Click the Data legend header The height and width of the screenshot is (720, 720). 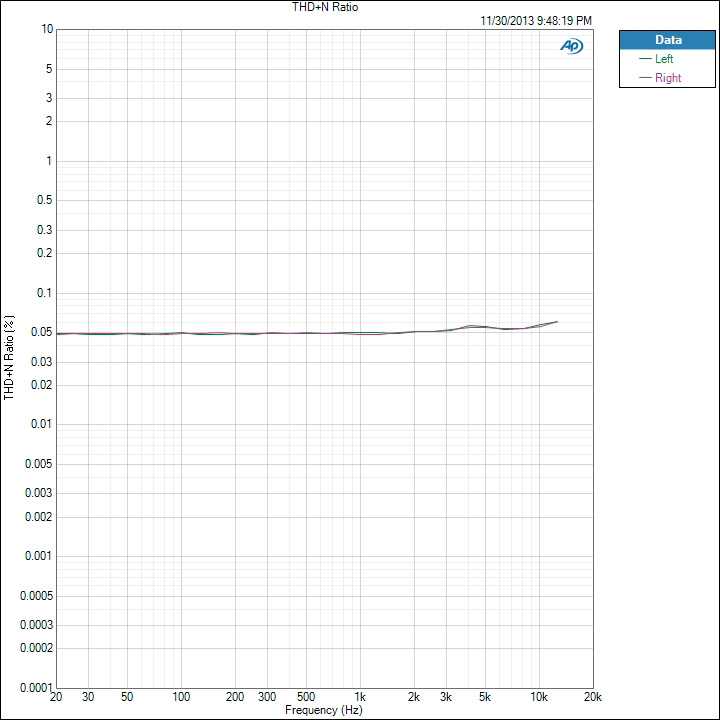668,40
